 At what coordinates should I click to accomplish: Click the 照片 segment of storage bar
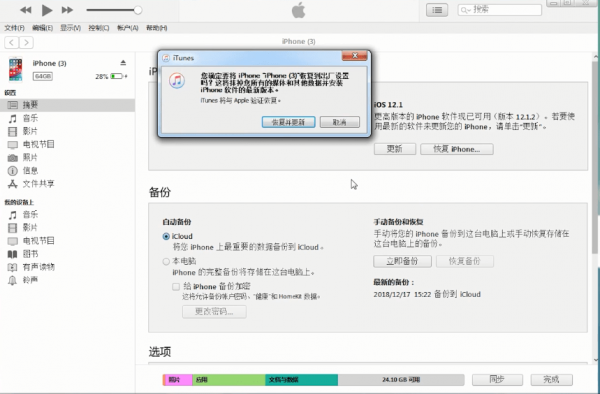pyautogui.click(x=178, y=380)
